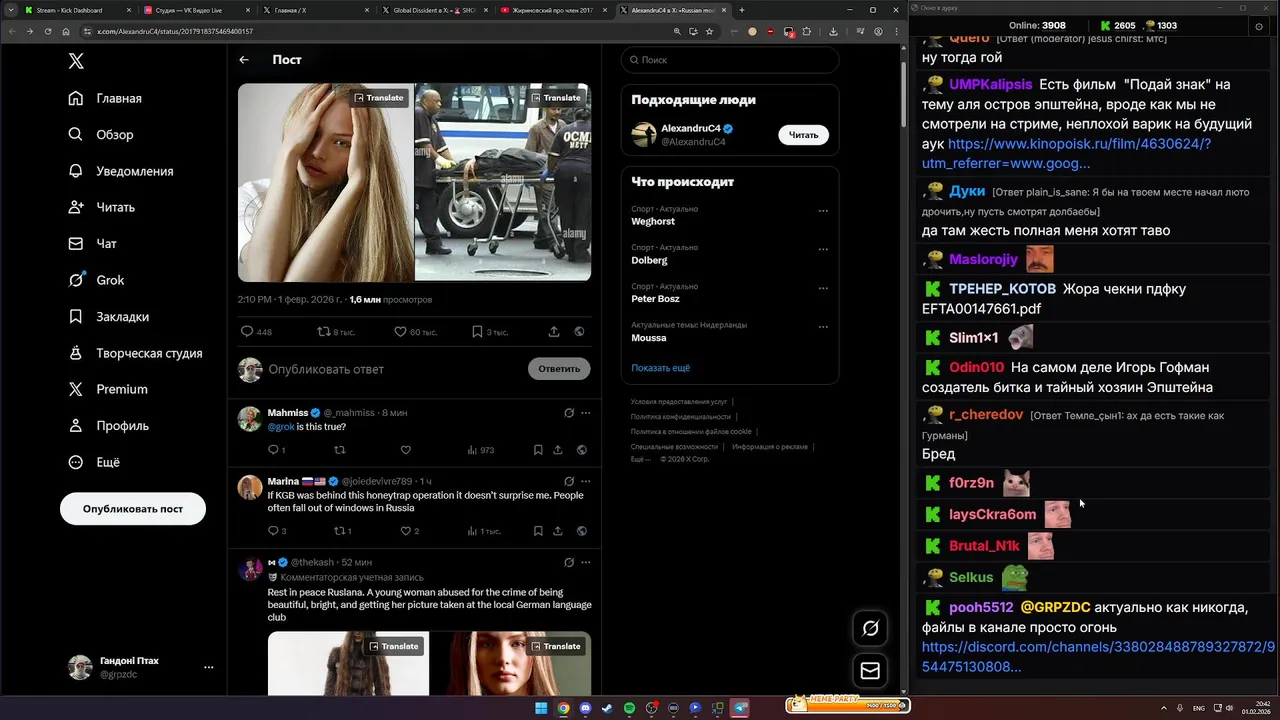Open Moussa trend options

pyautogui.click(x=823, y=327)
